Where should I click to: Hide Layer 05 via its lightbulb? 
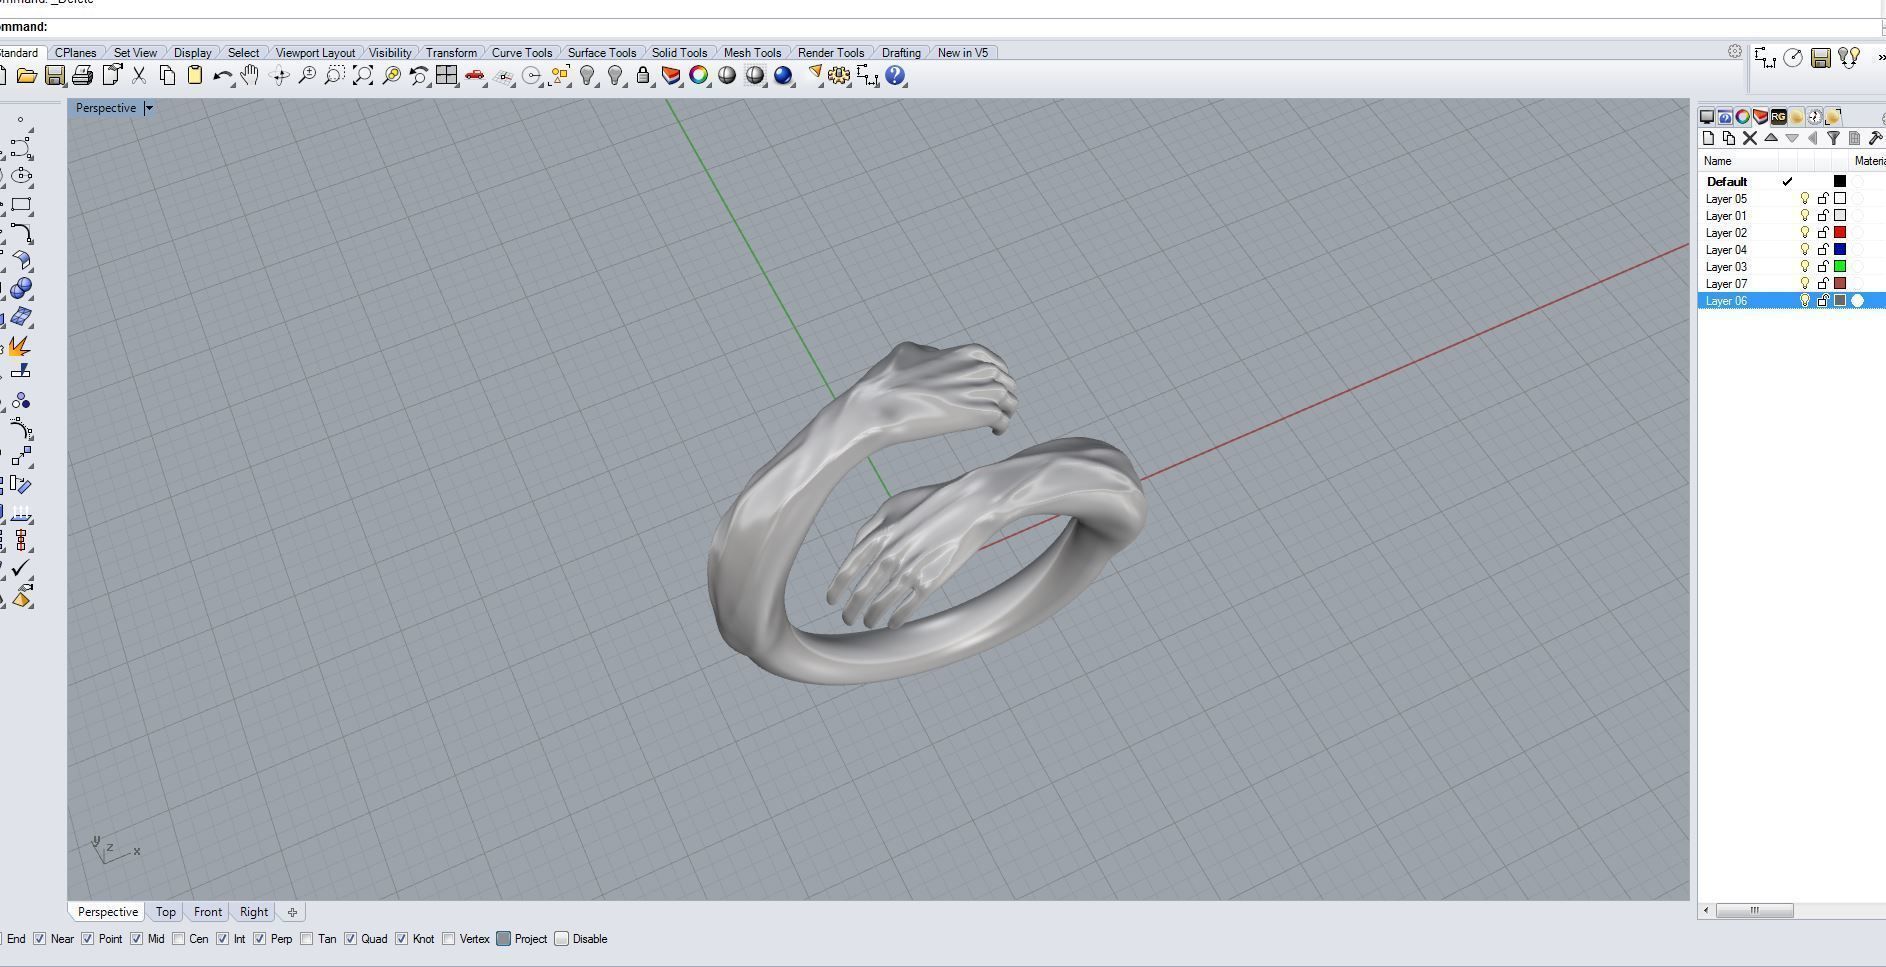coord(1805,199)
